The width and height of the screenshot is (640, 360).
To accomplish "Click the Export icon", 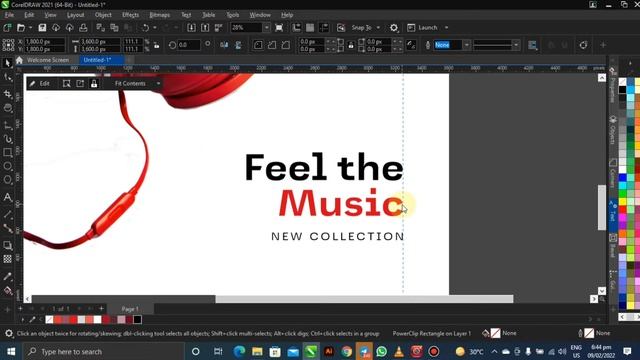I will coord(205,28).
